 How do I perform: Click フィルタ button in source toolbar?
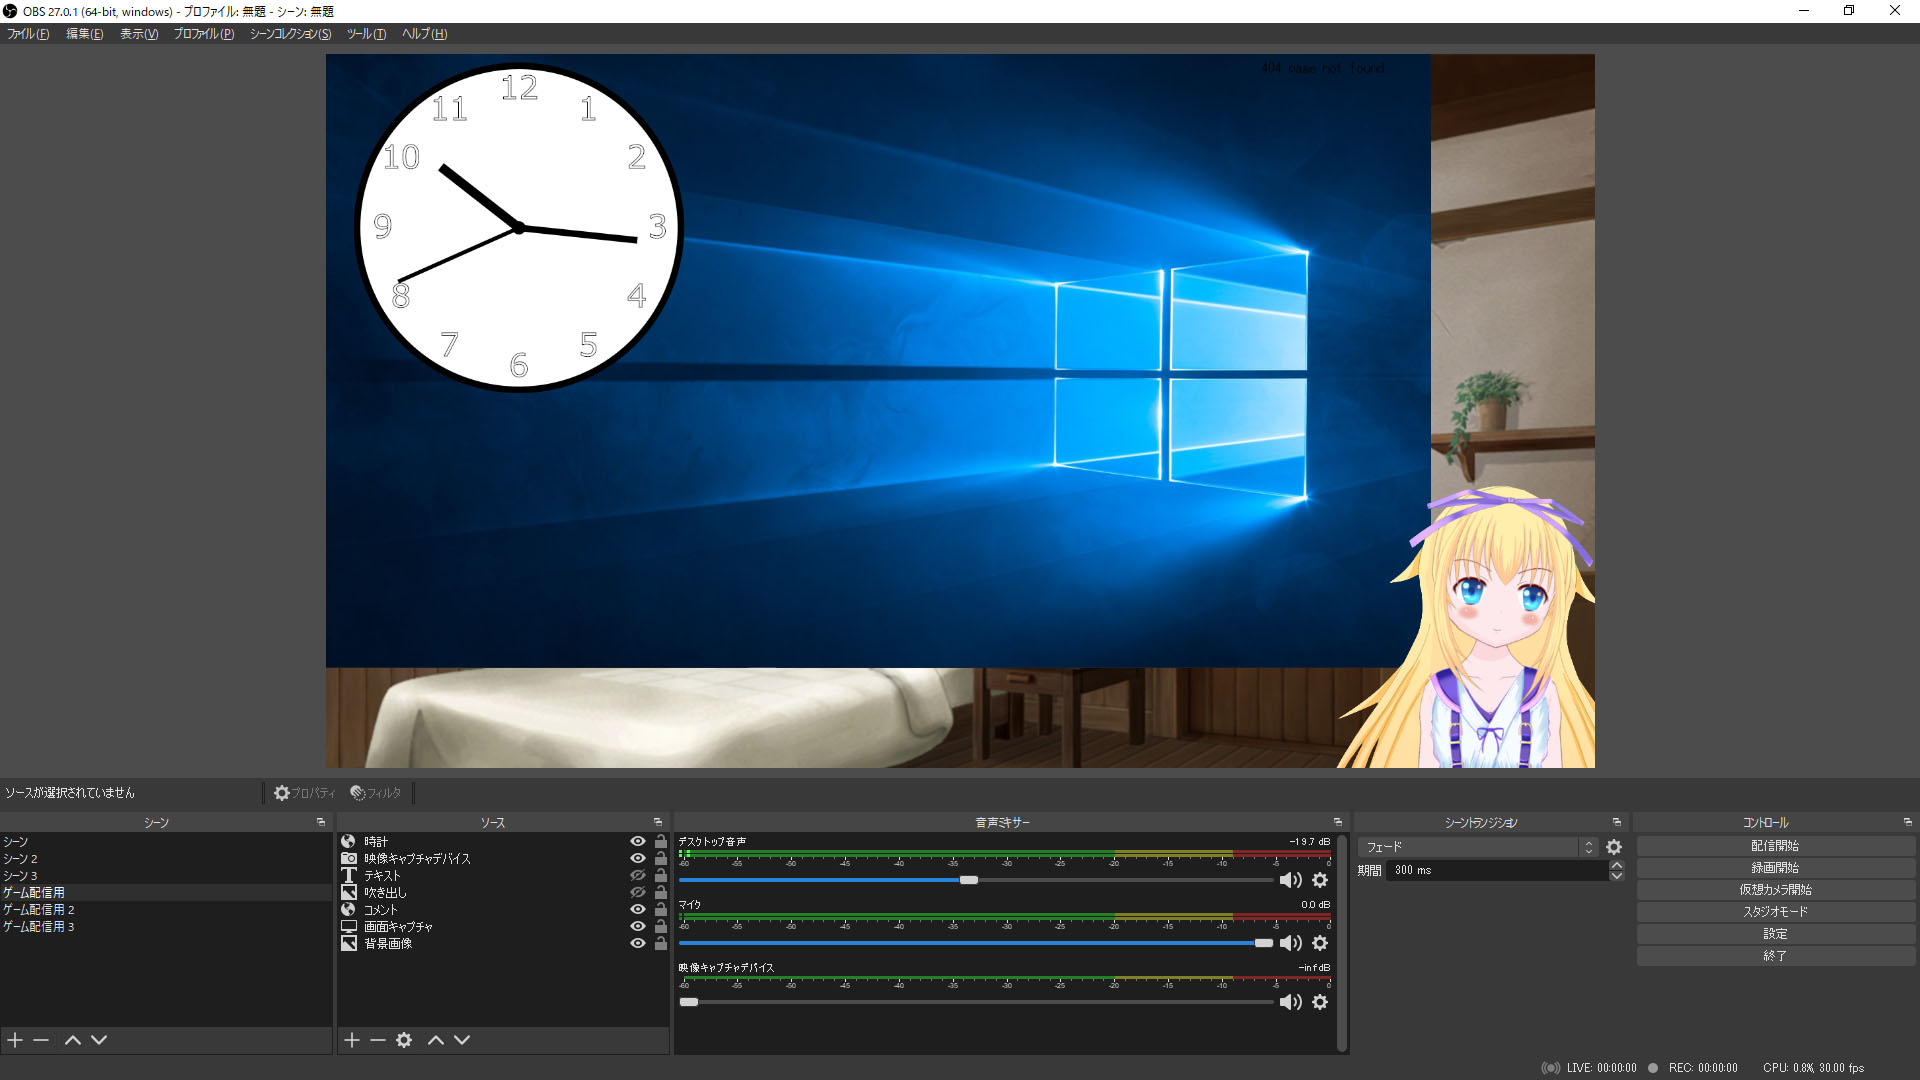tap(376, 793)
